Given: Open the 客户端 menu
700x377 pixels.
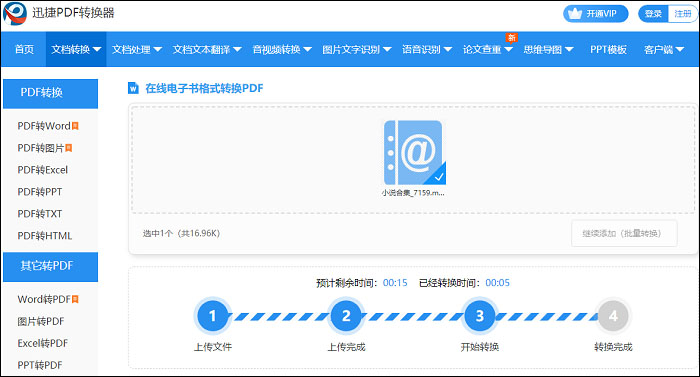Looking at the screenshot, I should click(664, 49).
